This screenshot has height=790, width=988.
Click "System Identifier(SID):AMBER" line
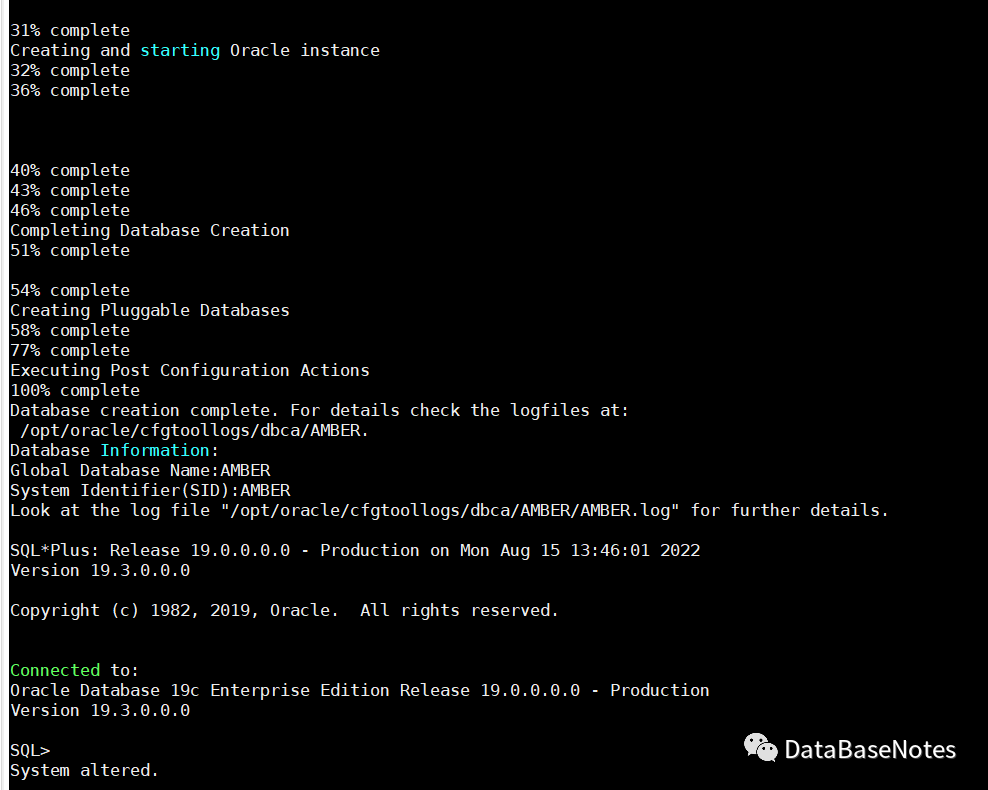[x=150, y=490]
